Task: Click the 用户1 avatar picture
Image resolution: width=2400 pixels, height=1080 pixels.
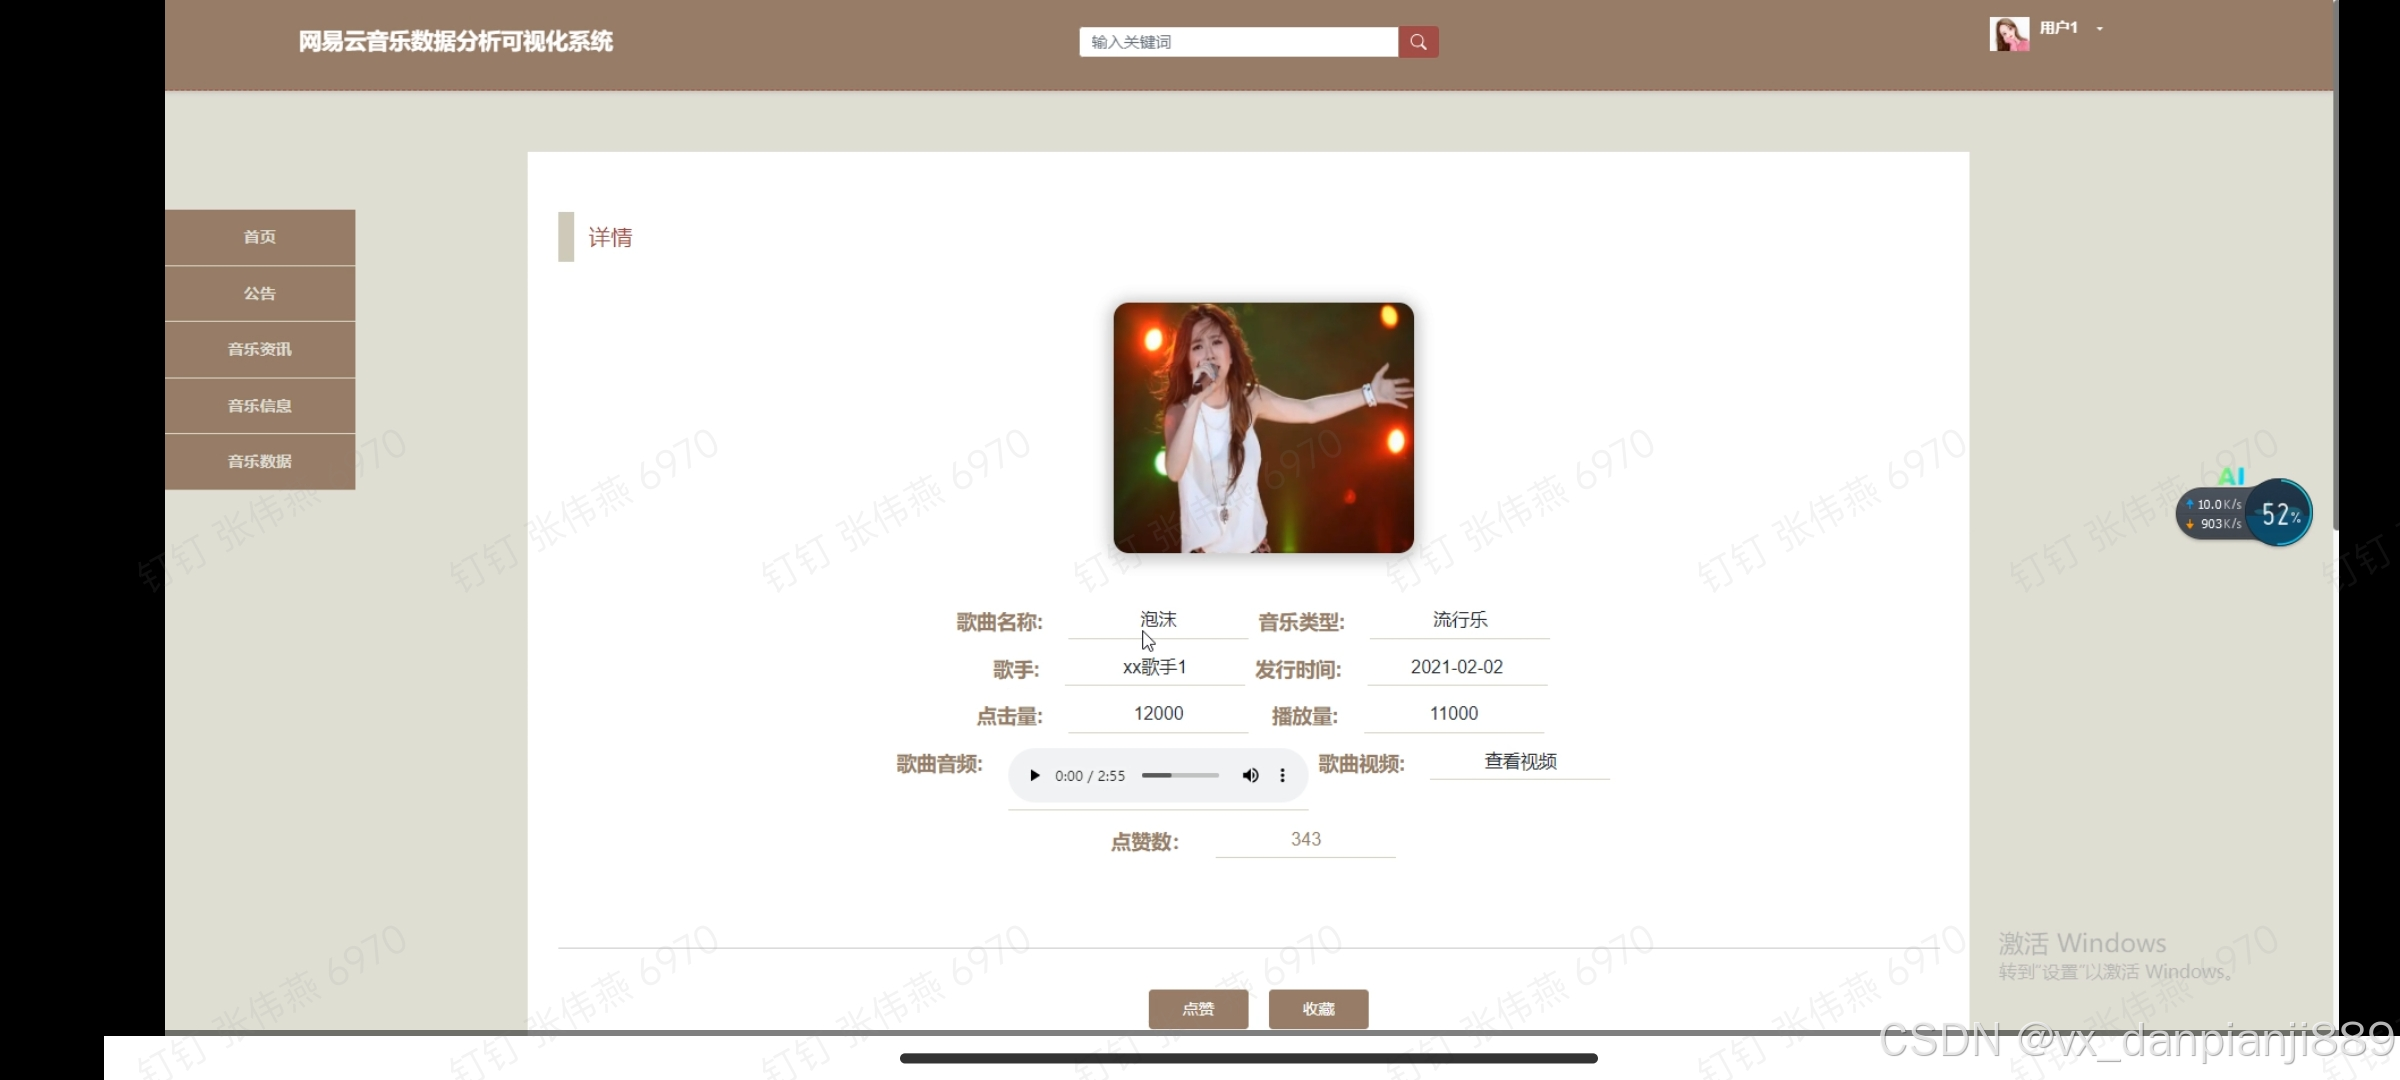Action: (x=2008, y=33)
